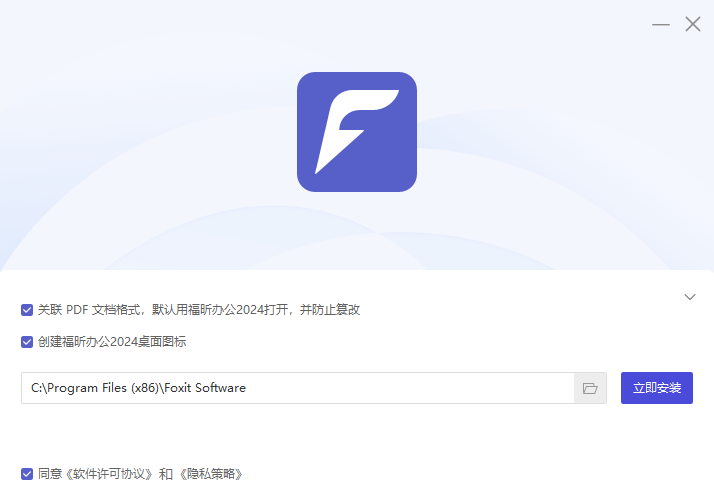
Task: Open the folder browse icon beside install path
Action: 590,388
